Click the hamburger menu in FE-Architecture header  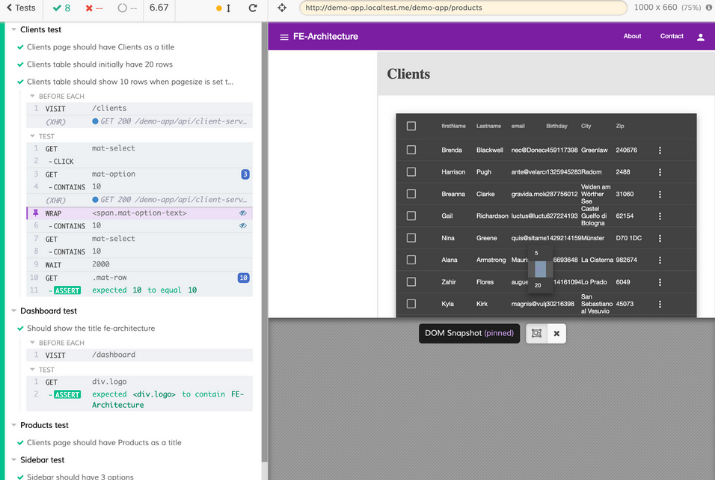[284, 37]
